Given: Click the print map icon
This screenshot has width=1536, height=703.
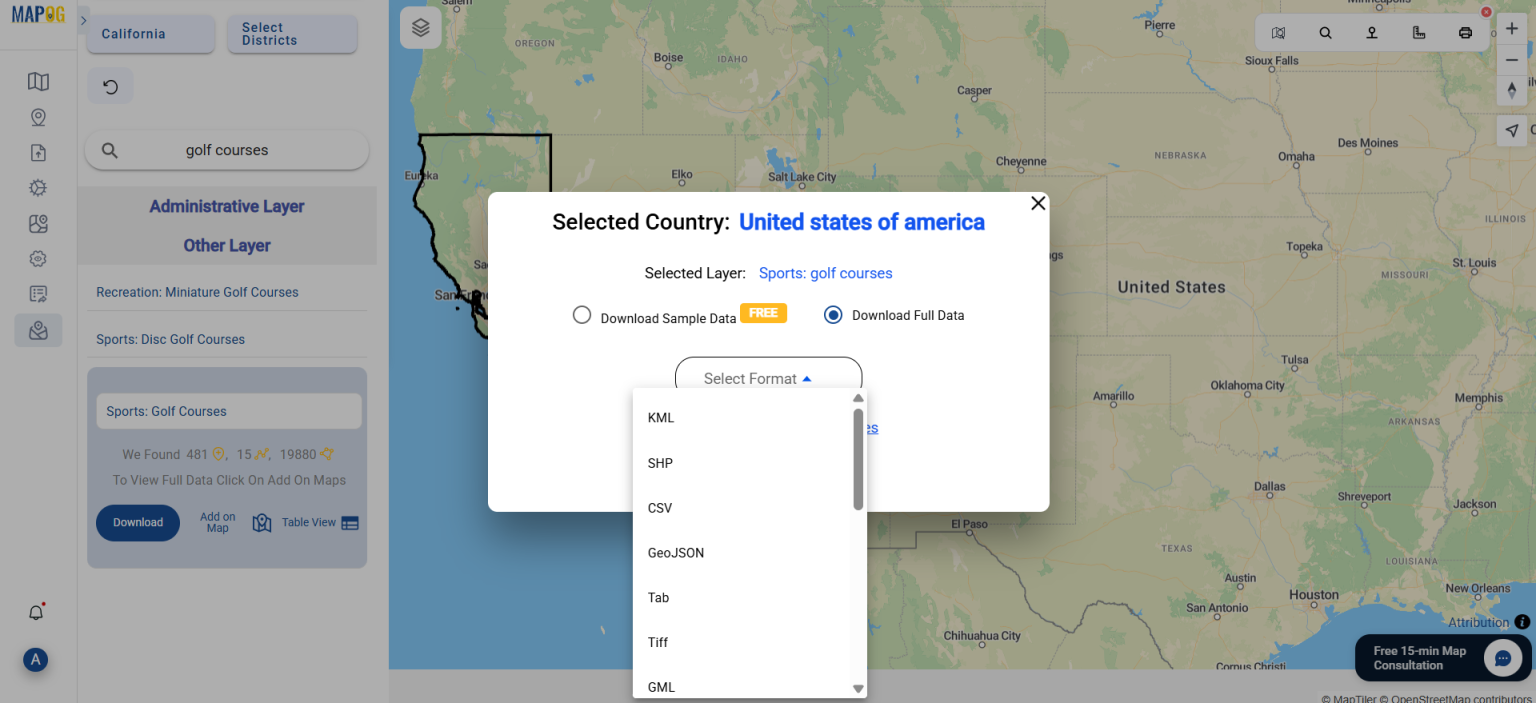Looking at the screenshot, I should (x=1465, y=32).
